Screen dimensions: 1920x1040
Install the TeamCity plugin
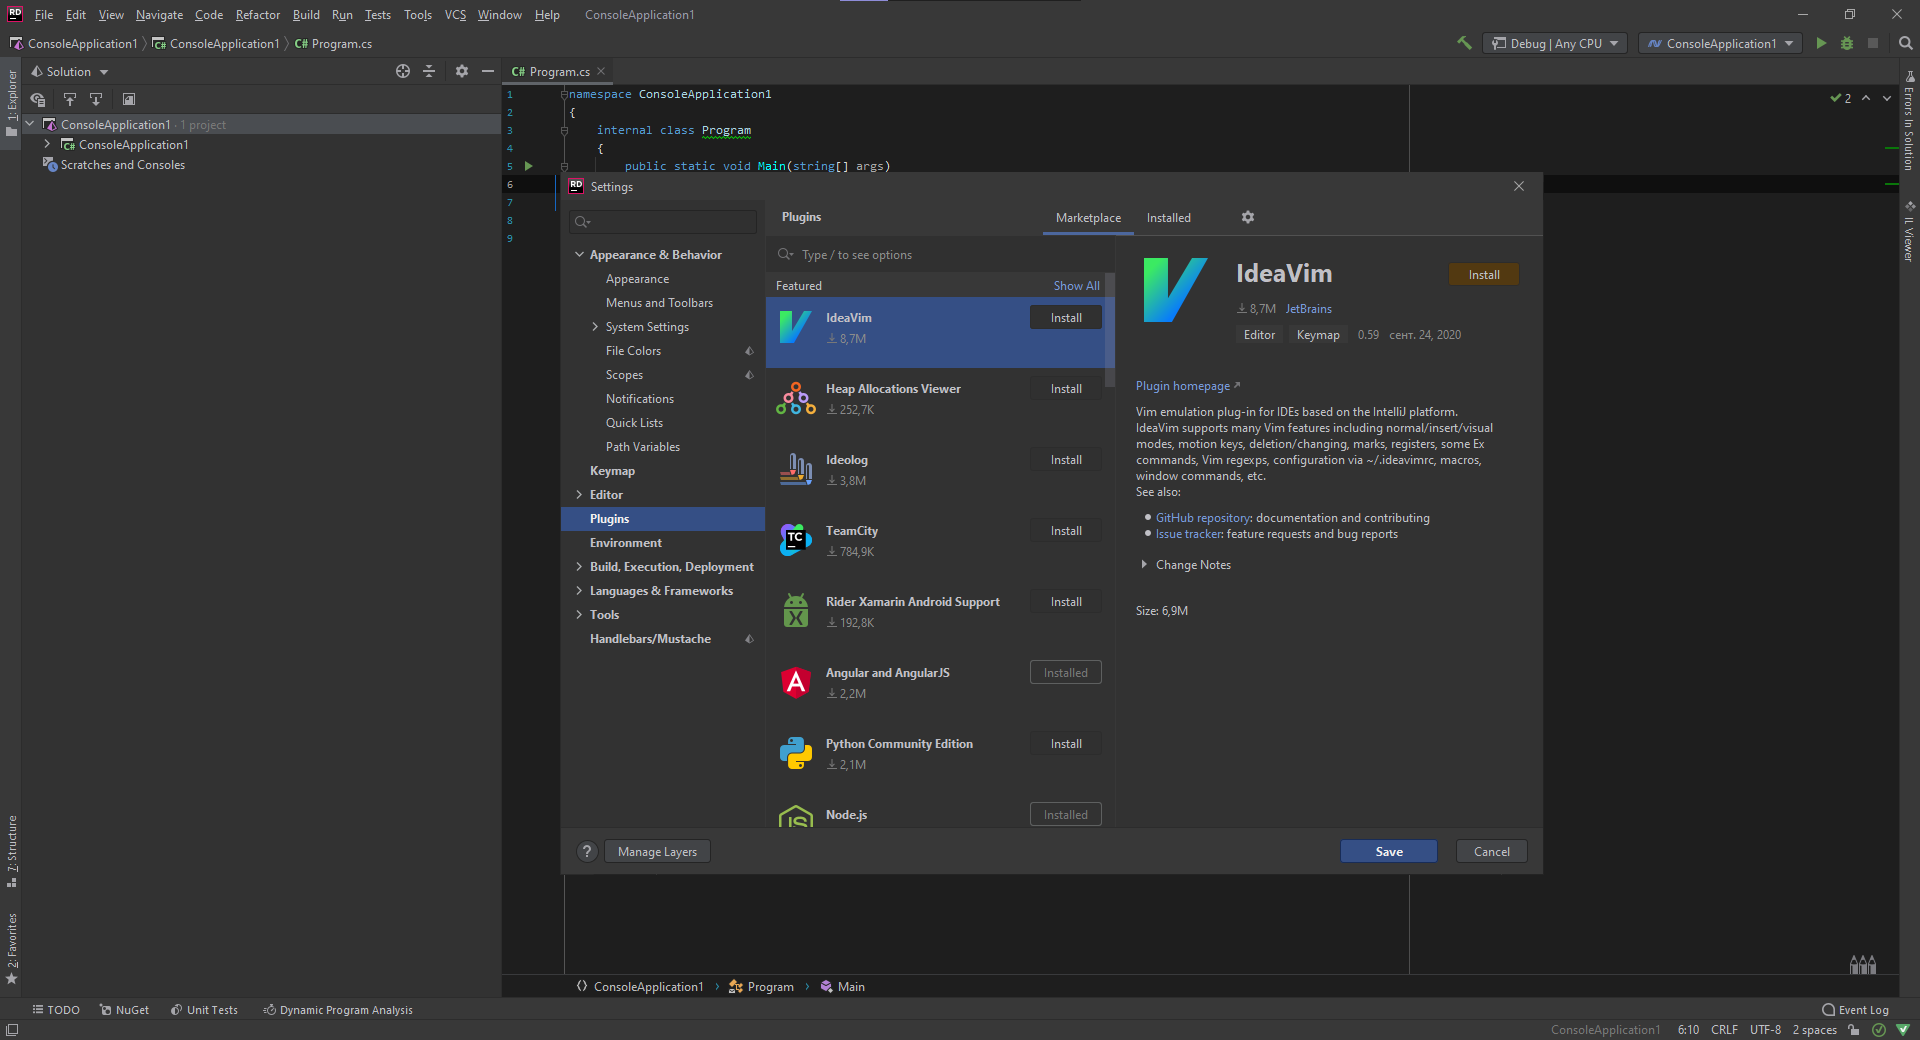pos(1066,531)
